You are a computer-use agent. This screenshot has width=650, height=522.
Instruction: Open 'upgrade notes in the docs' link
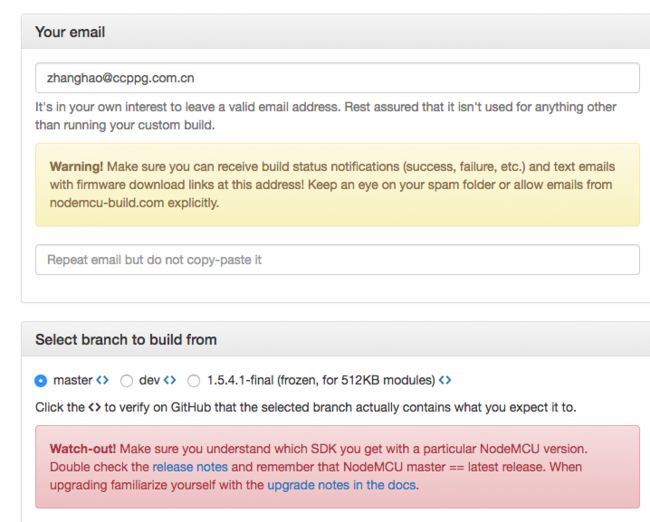pos(342,485)
